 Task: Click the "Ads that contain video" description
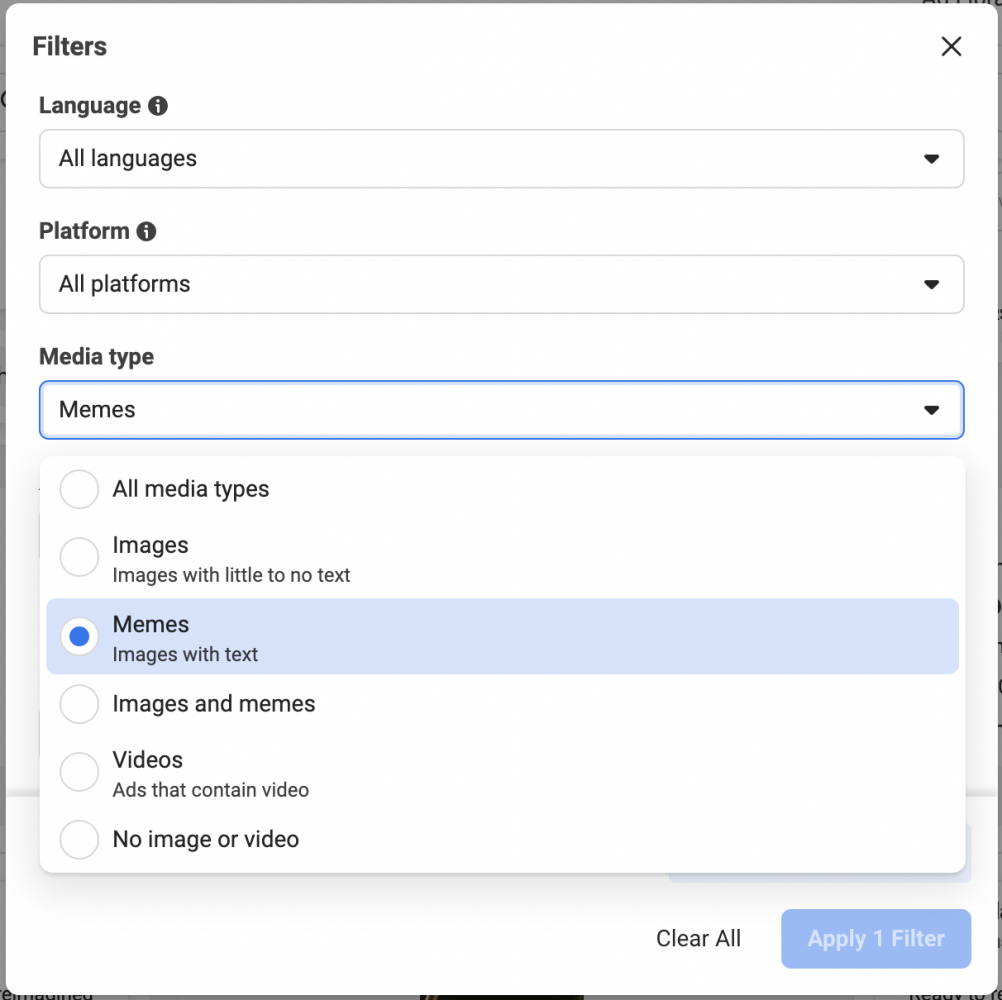pos(210,790)
